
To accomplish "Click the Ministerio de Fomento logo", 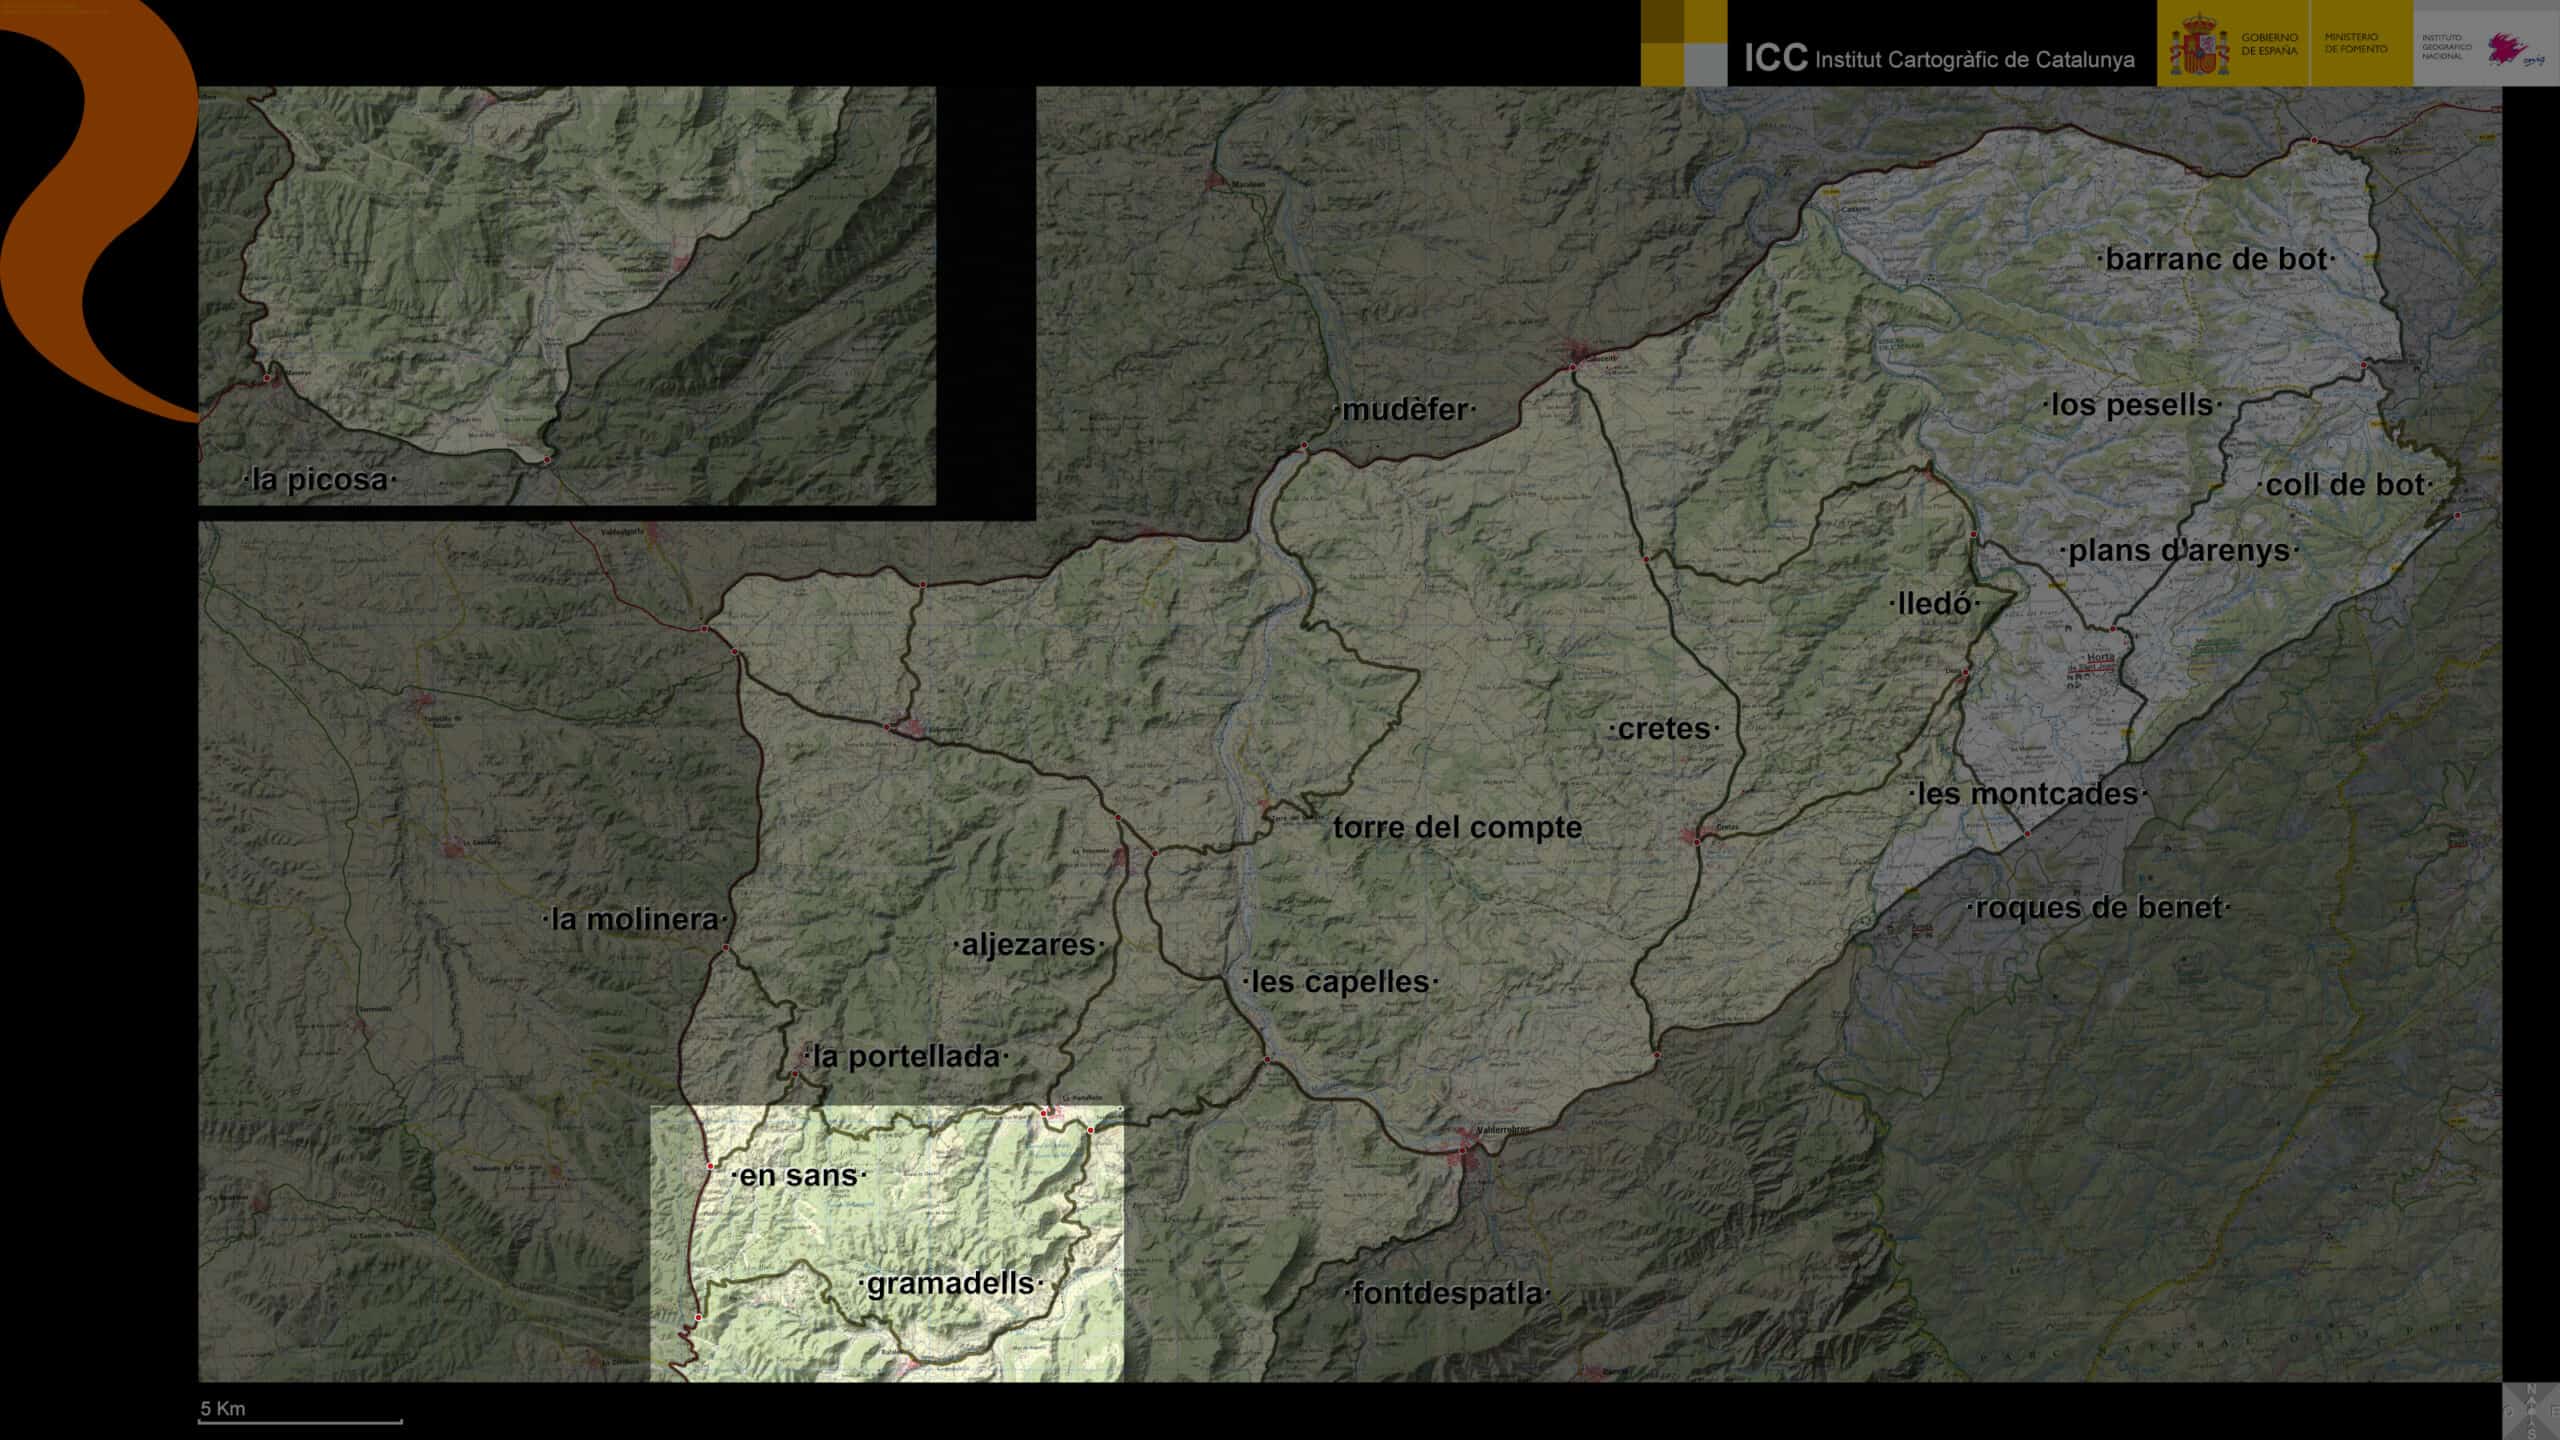I will pos(2356,43).
